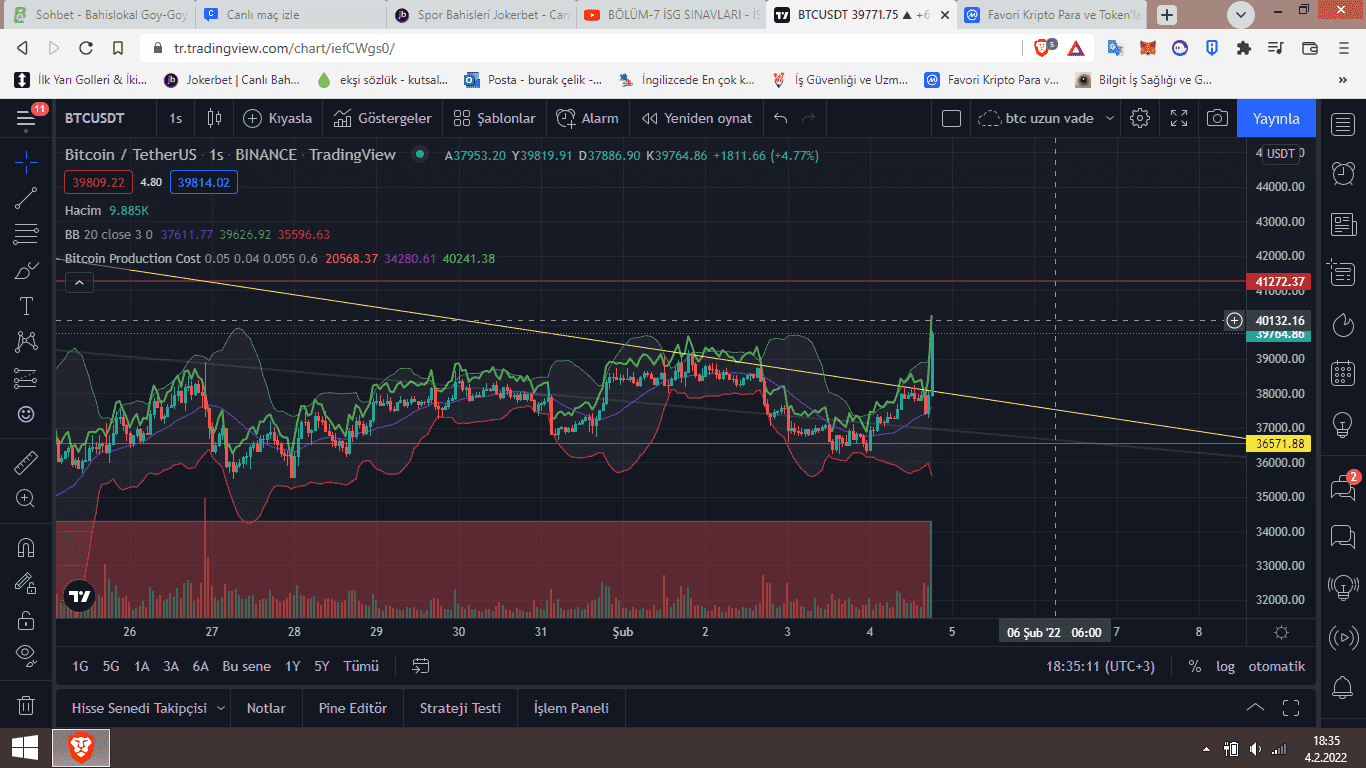Click the Yayınla publish button
This screenshot has width=1366, height=768.
1277,118
